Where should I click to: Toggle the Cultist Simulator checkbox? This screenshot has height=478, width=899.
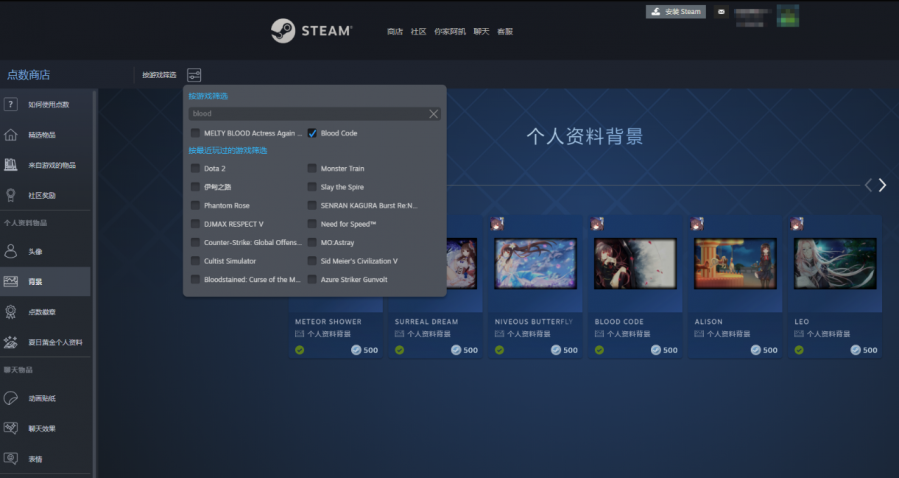click(x=196, y=261)
